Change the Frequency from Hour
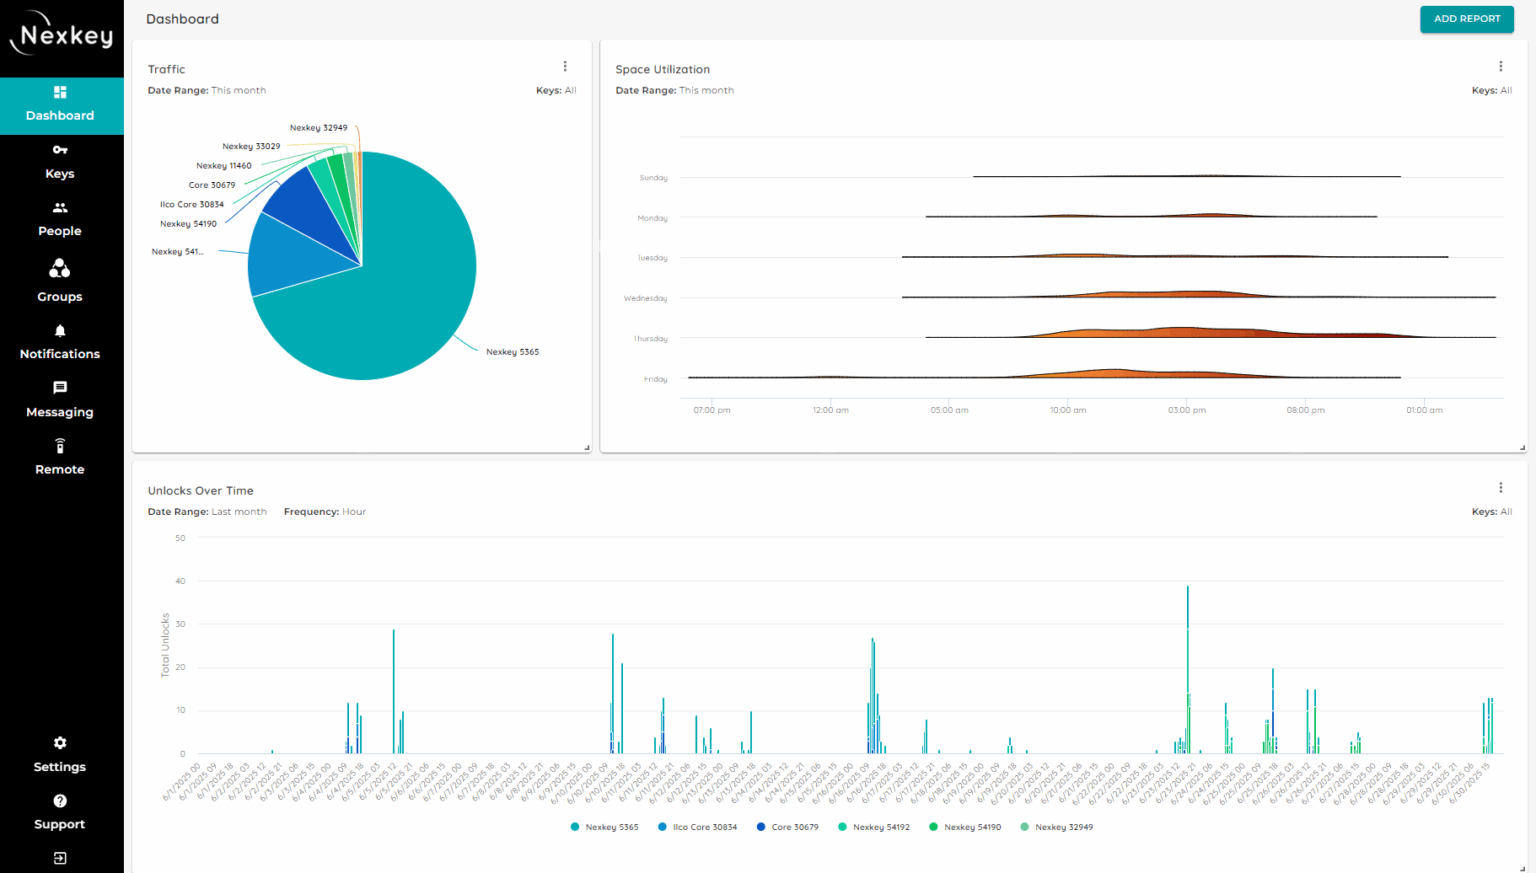This screenshot has height=873, width=1536. pos(353,511)
